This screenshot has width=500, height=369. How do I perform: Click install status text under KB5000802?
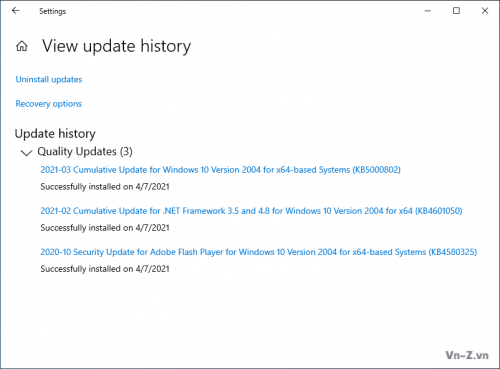pyautogui.click(x=105, y=187)
